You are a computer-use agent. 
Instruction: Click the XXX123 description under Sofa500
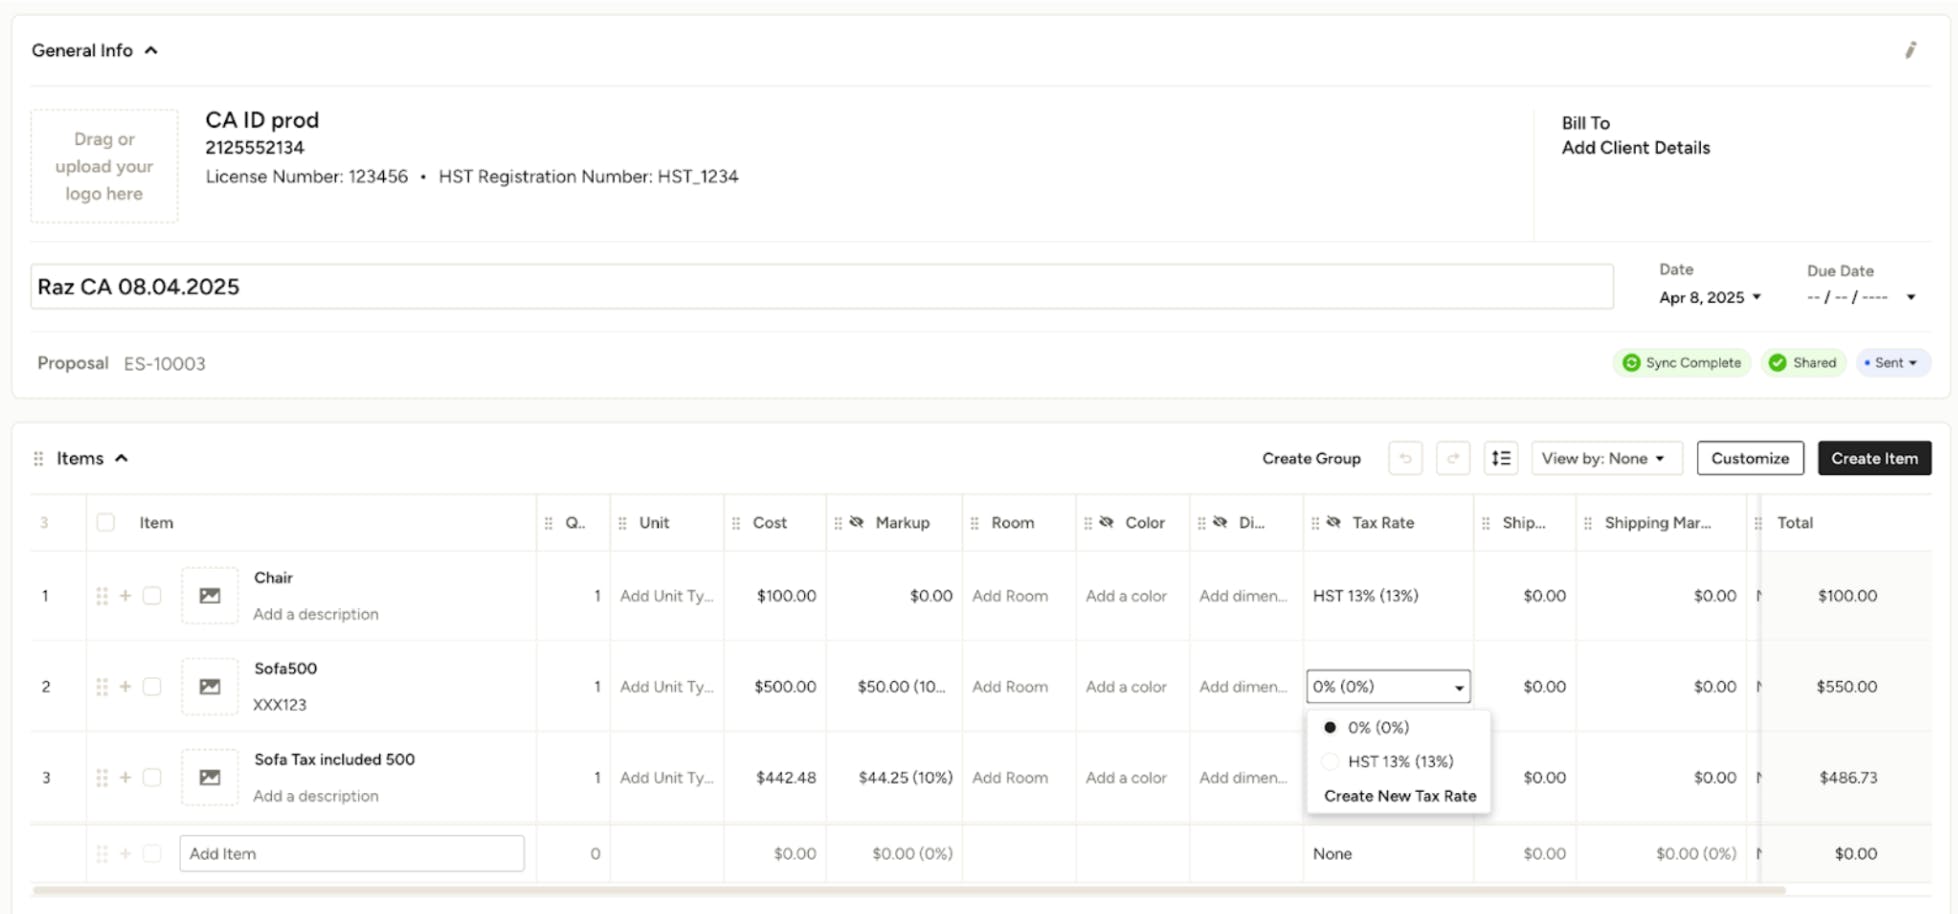(x=280, y=705)
